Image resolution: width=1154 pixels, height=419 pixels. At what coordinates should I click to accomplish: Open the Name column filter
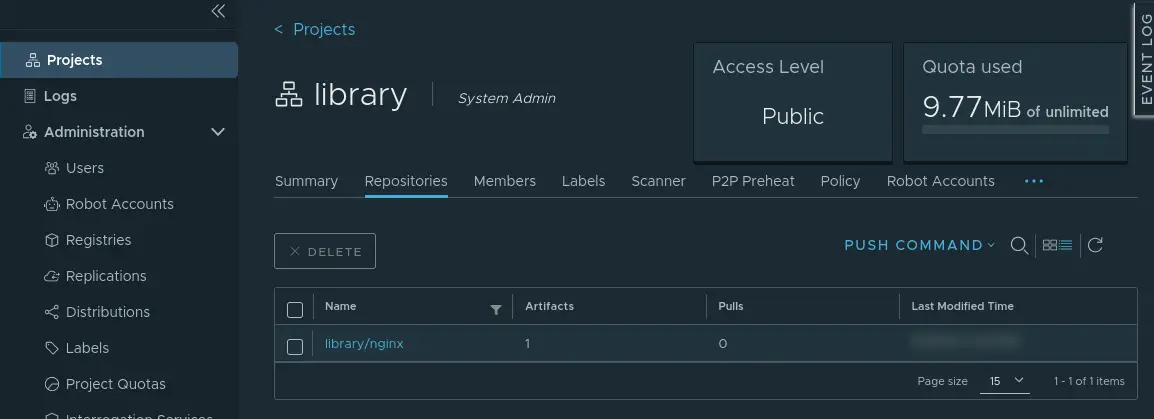point(496,310)
